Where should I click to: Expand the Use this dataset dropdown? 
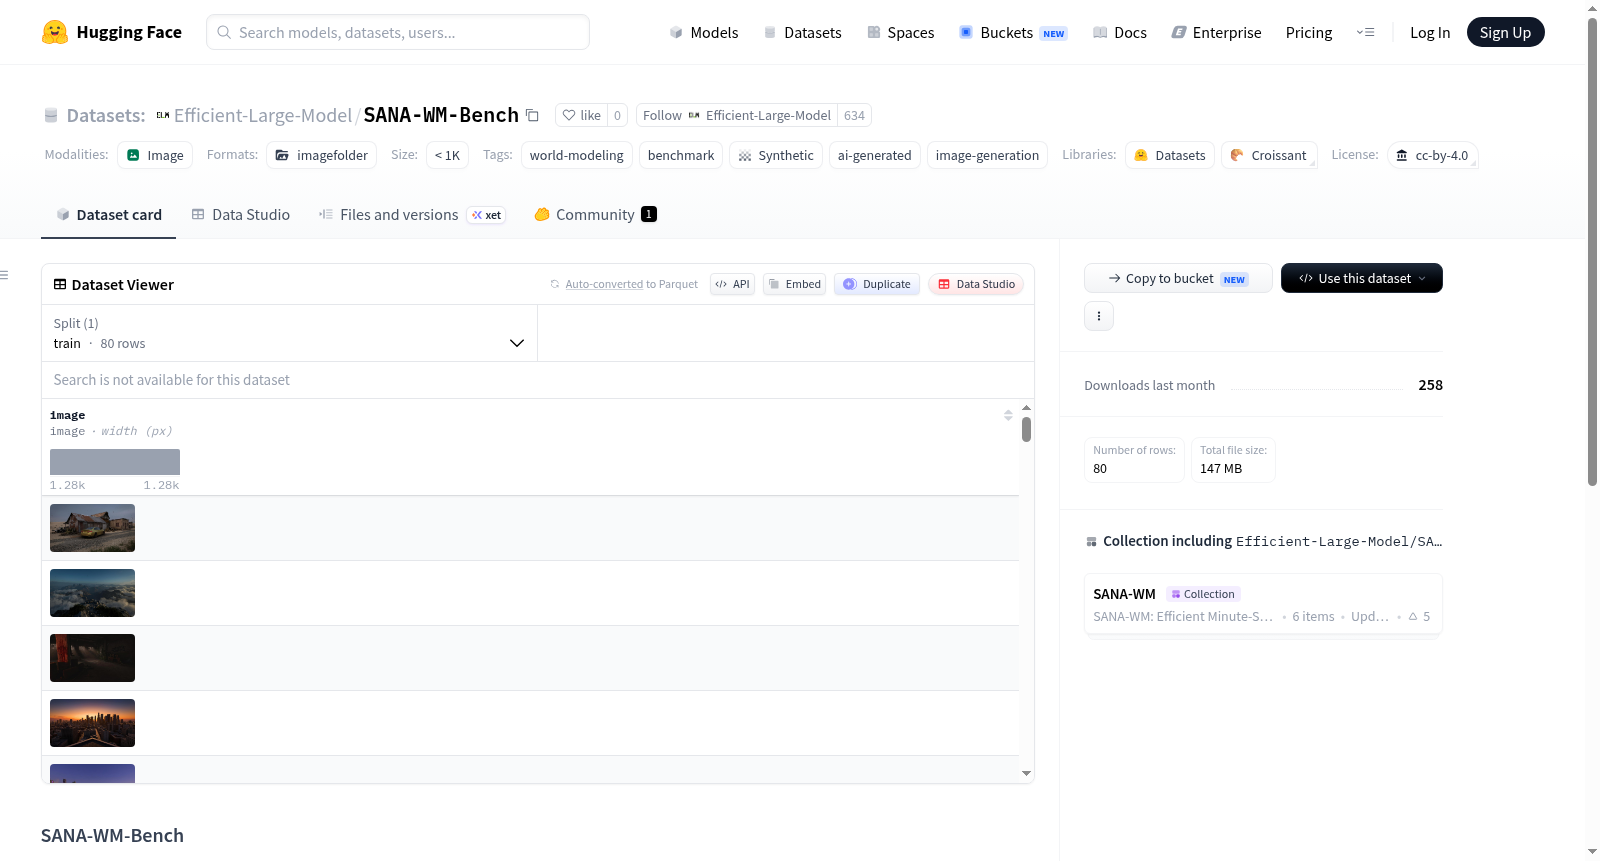pyautogui.click(x=1362, y=278)
